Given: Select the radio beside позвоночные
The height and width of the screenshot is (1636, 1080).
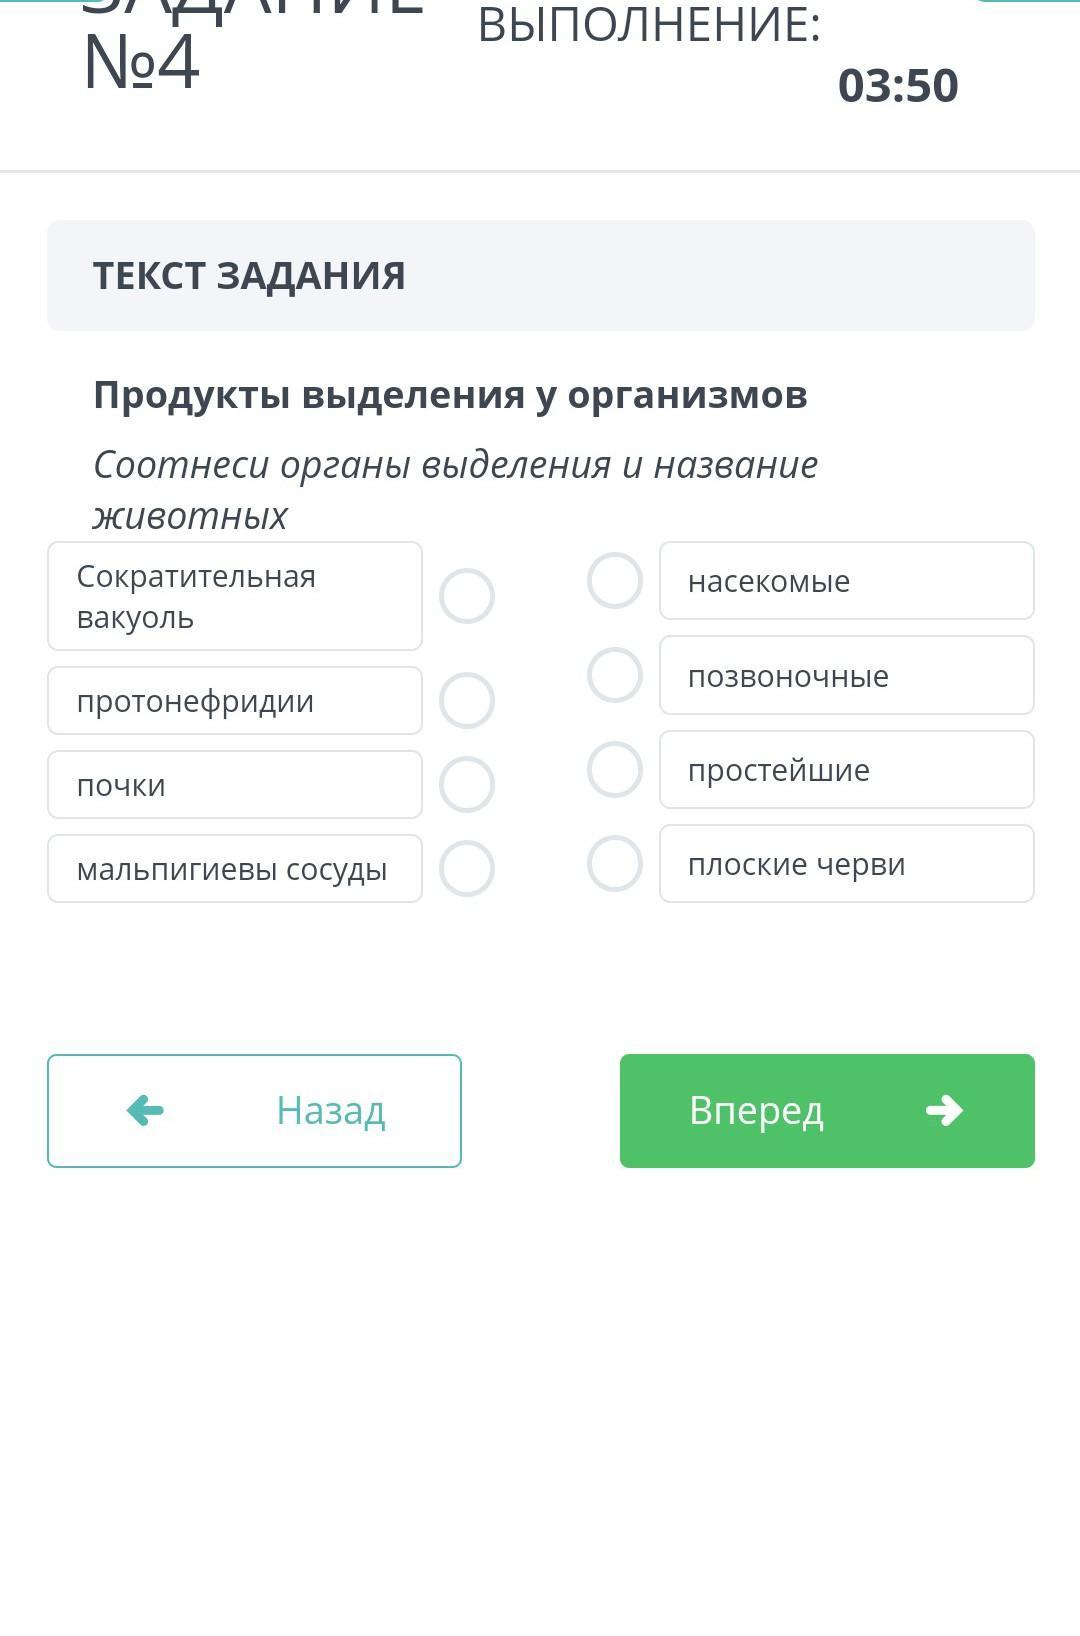Looking at the screenshot, I should click(614, 675).
